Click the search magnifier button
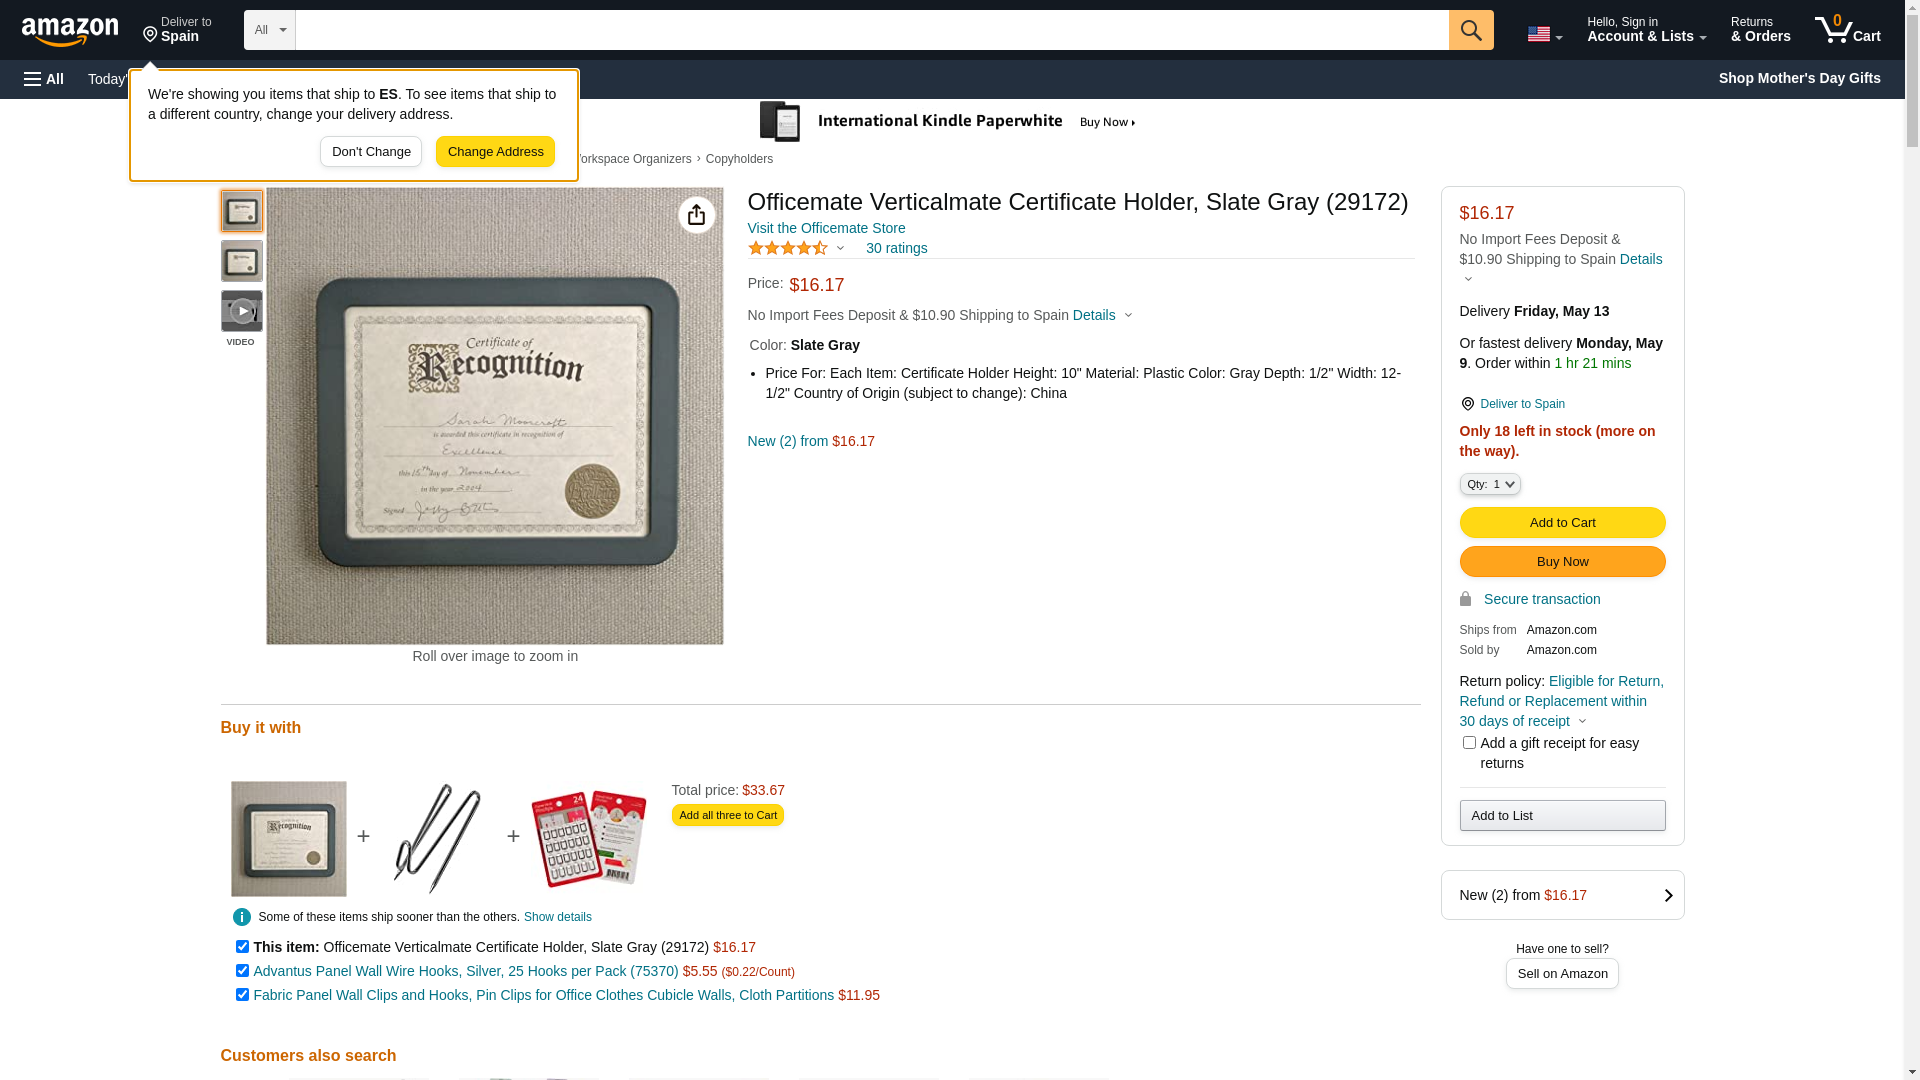Viewport: 1920px width, 1080px height. [1471, 30]
